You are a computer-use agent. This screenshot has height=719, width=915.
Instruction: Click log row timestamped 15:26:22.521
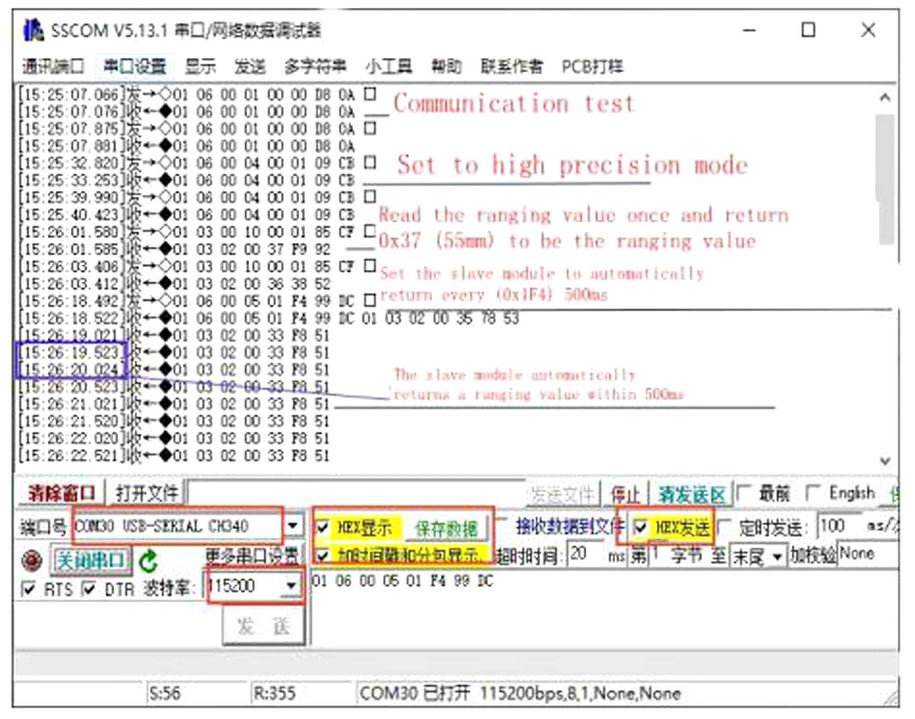click(x=174, y=456)
